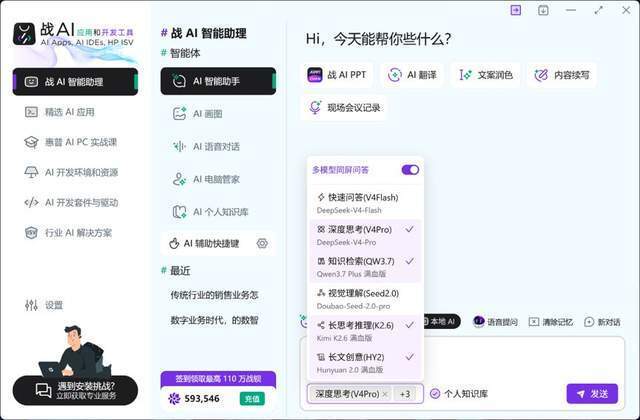This screenshot has width=640, height=420.
Task: Start a 新对话
Action: pyautogui.click(x=602, y=322)
